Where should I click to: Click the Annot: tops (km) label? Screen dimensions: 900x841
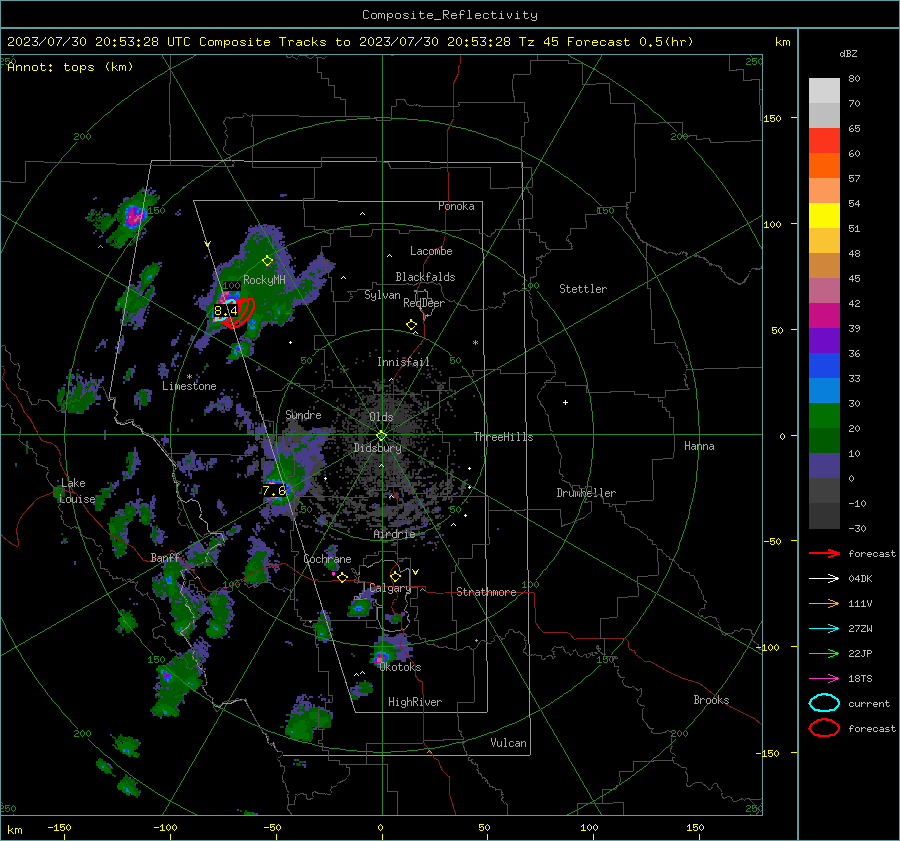click(x=71, y=67)
